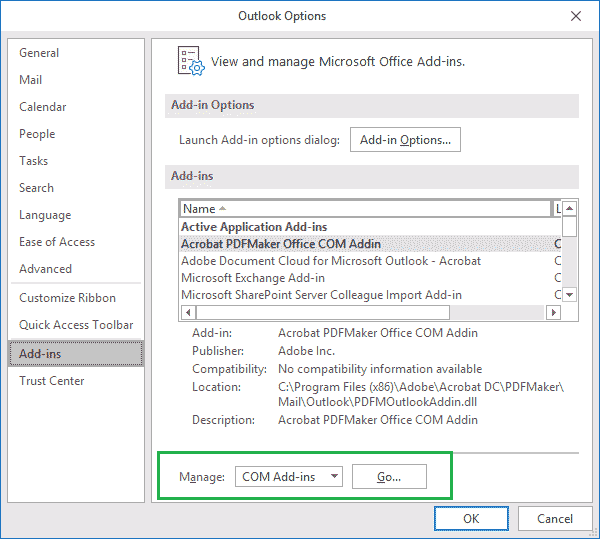Open the General options category
600x539 pixels.
tap(76, 53)
